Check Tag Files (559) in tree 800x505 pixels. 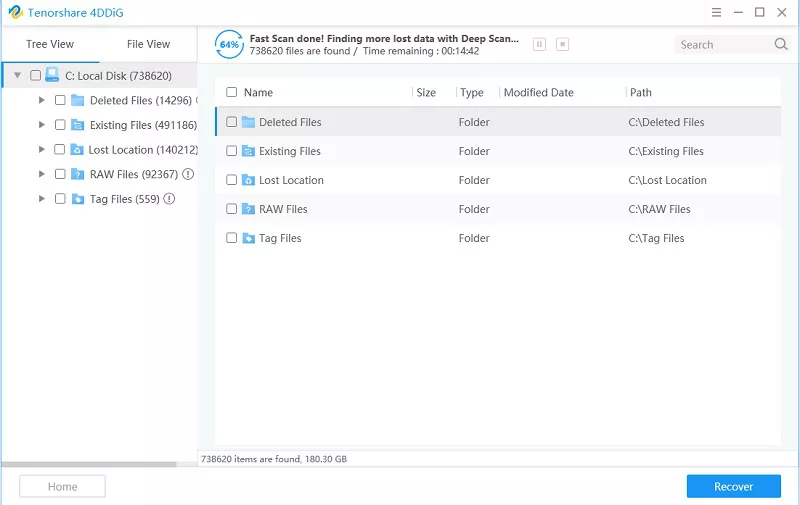(60, 199)
